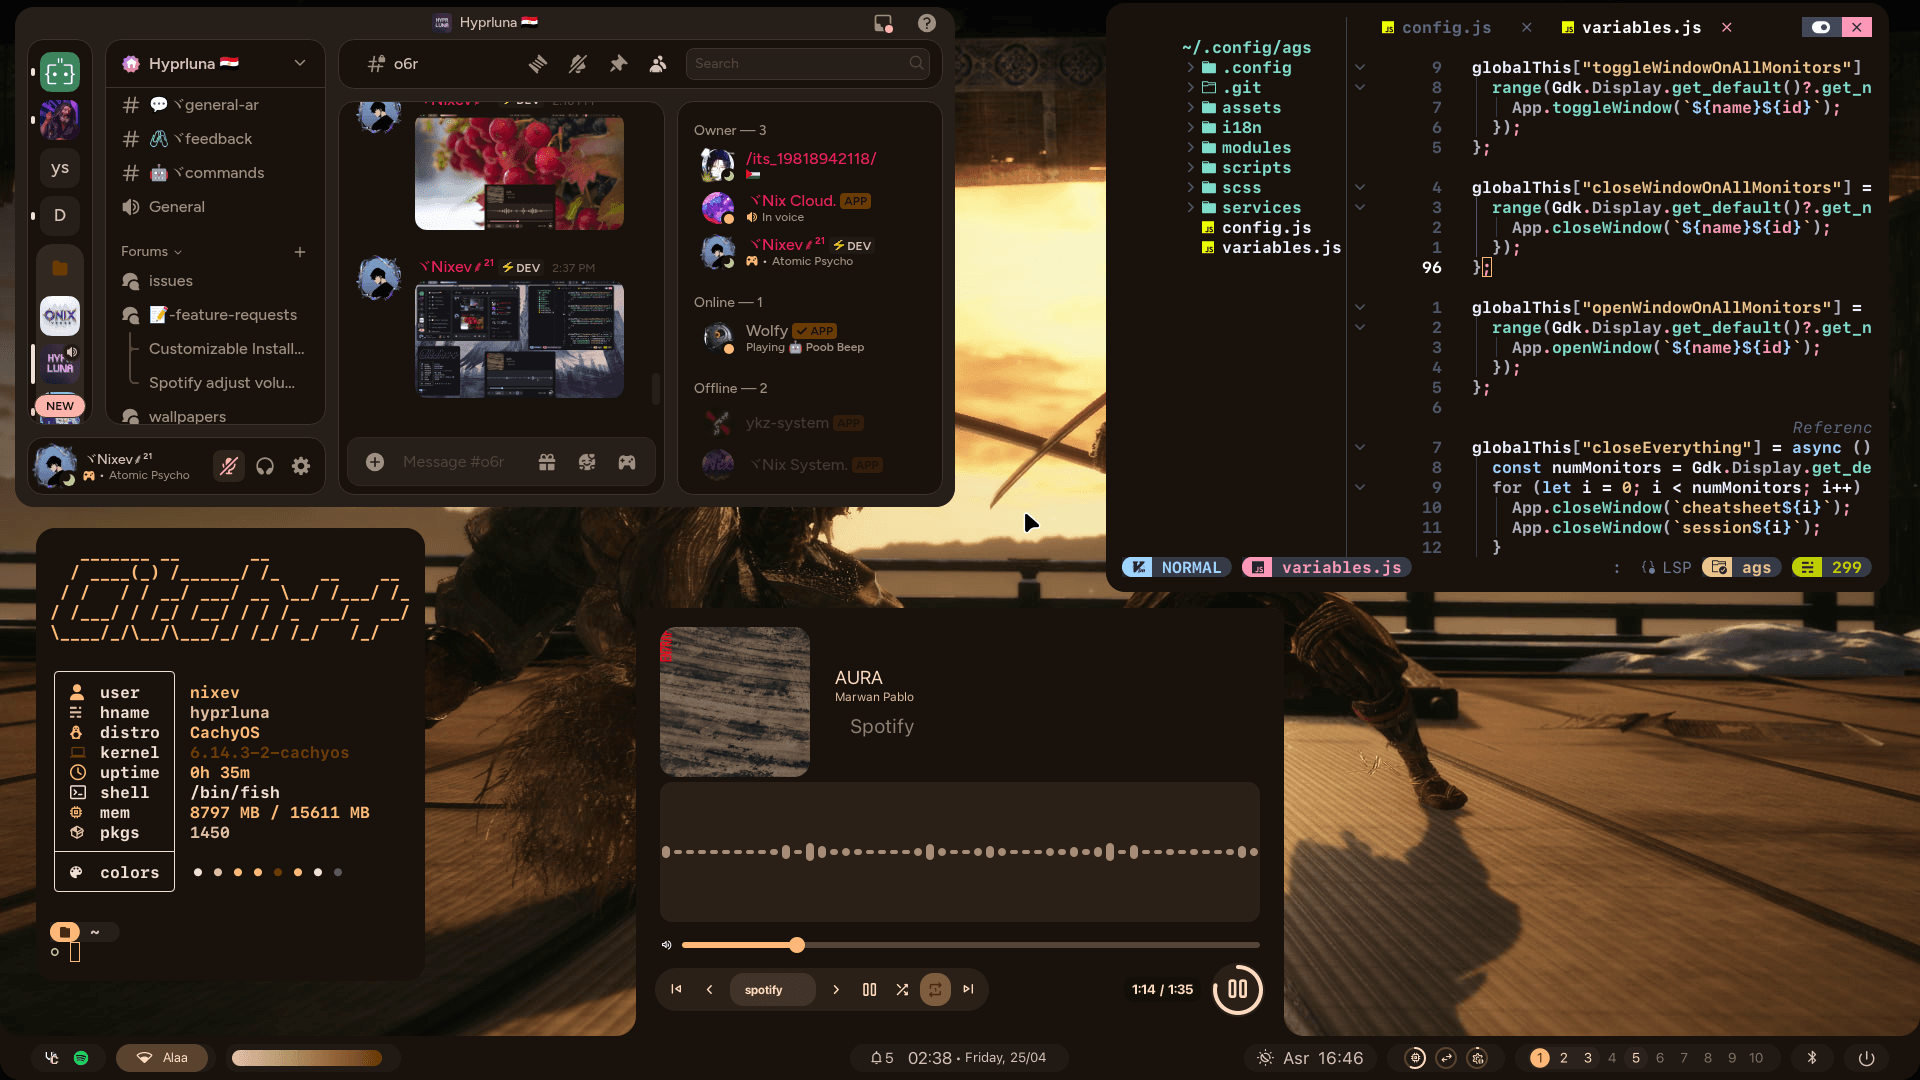
Task: Click the Discord search field
Action: click(800, 64)
